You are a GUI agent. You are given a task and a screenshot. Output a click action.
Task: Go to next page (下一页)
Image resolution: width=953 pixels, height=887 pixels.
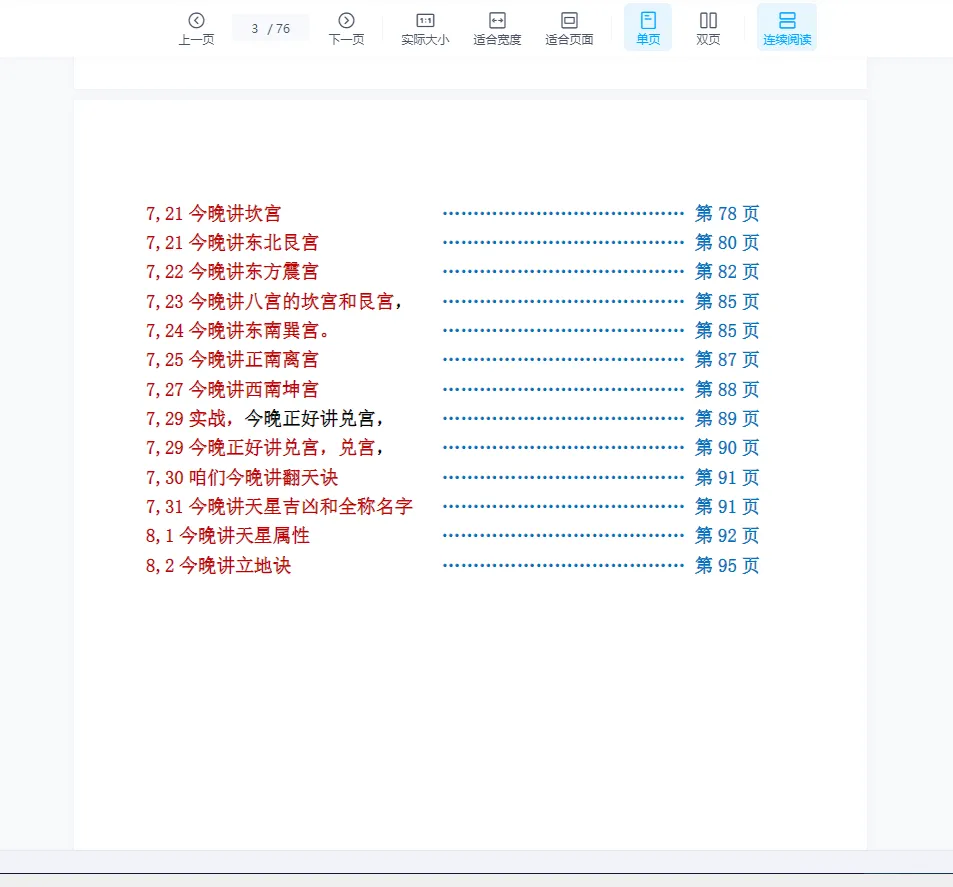[x=346, y=29]
